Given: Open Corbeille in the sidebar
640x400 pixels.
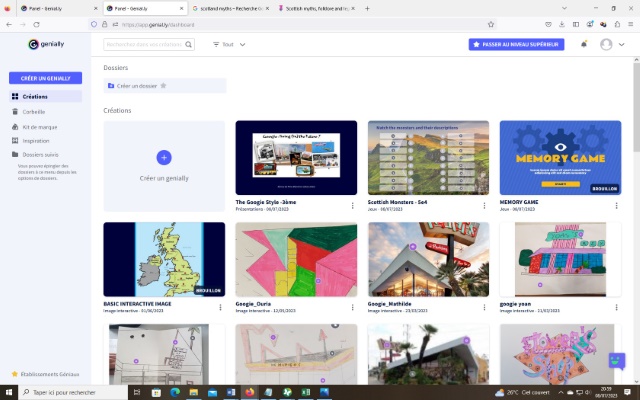Looking at the screenshot, I should point(35,112).
